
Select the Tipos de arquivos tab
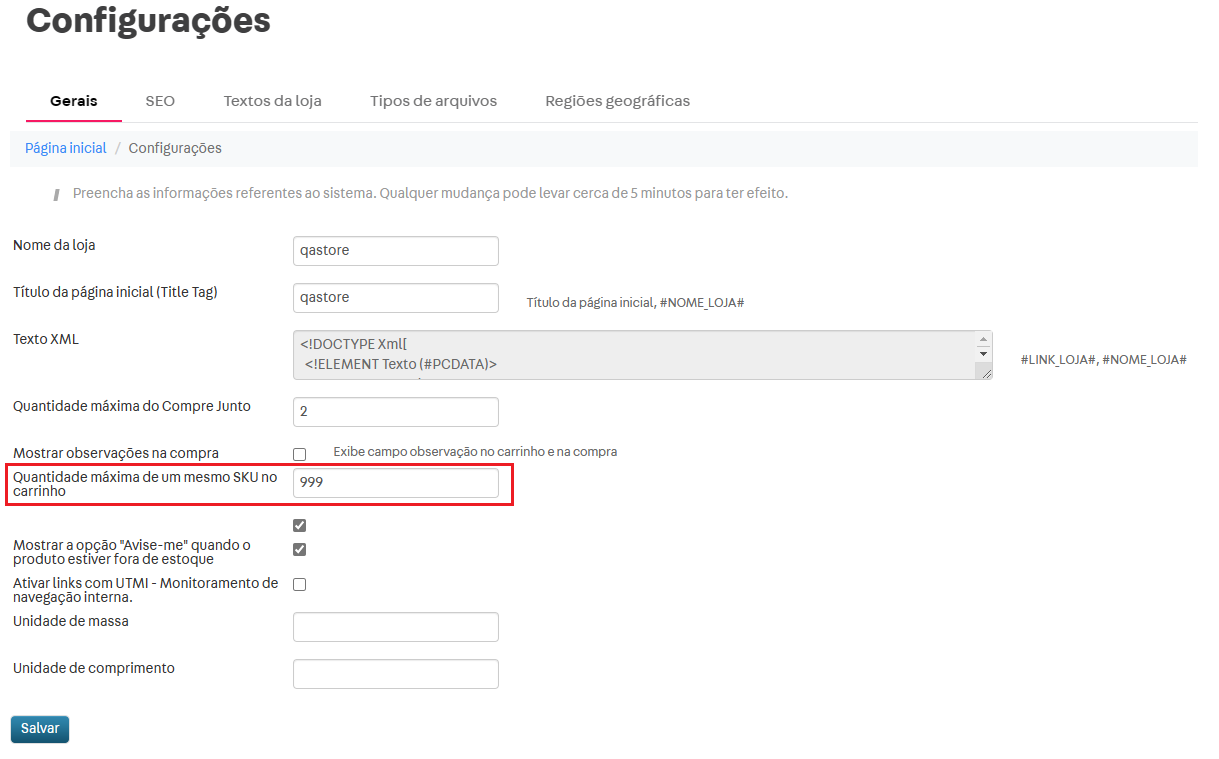[x=433, y=100]
